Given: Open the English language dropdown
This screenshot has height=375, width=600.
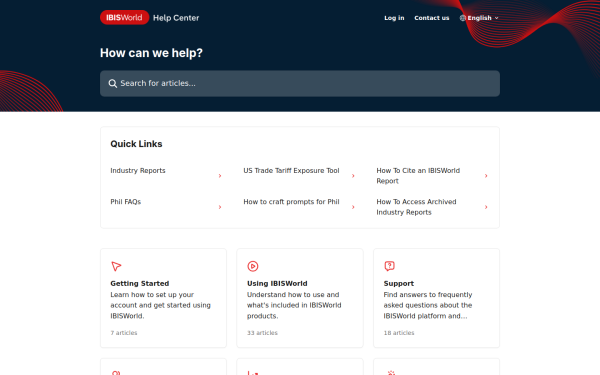Looking at the screenshot, I should 479,18.
